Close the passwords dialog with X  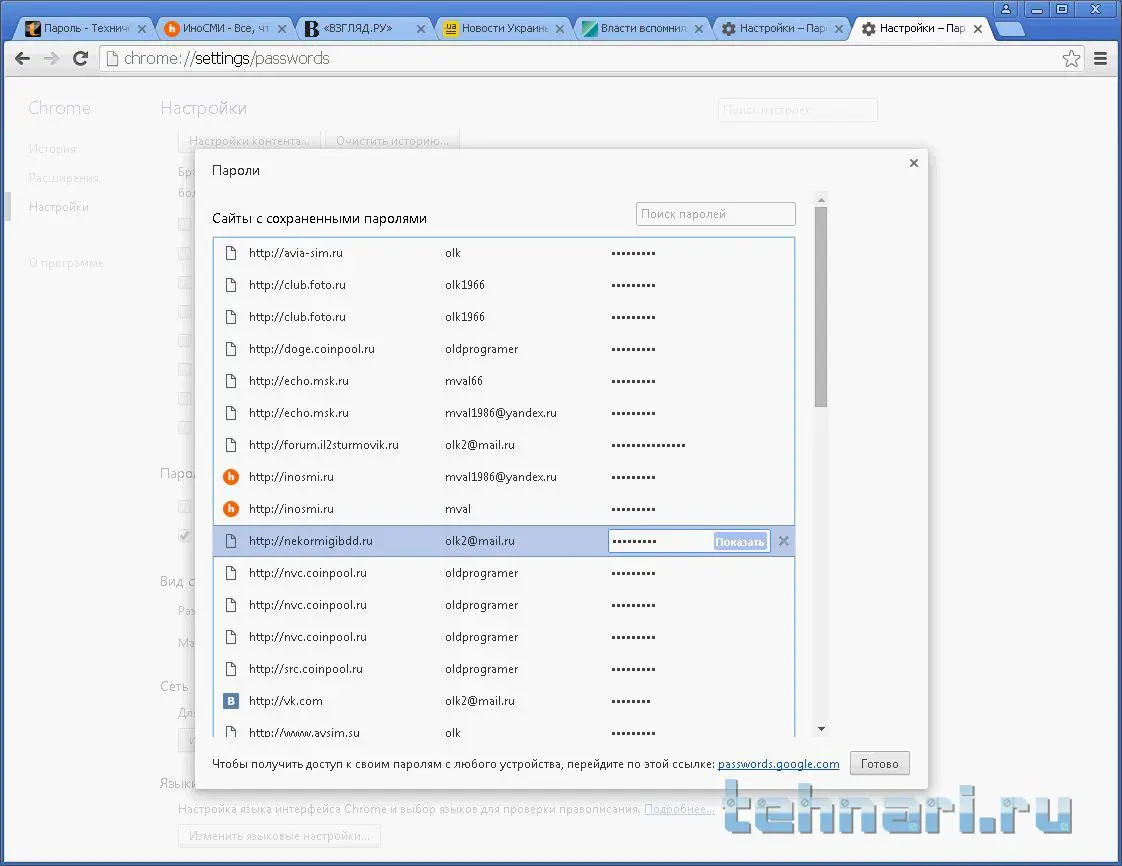tap(913, 163)
